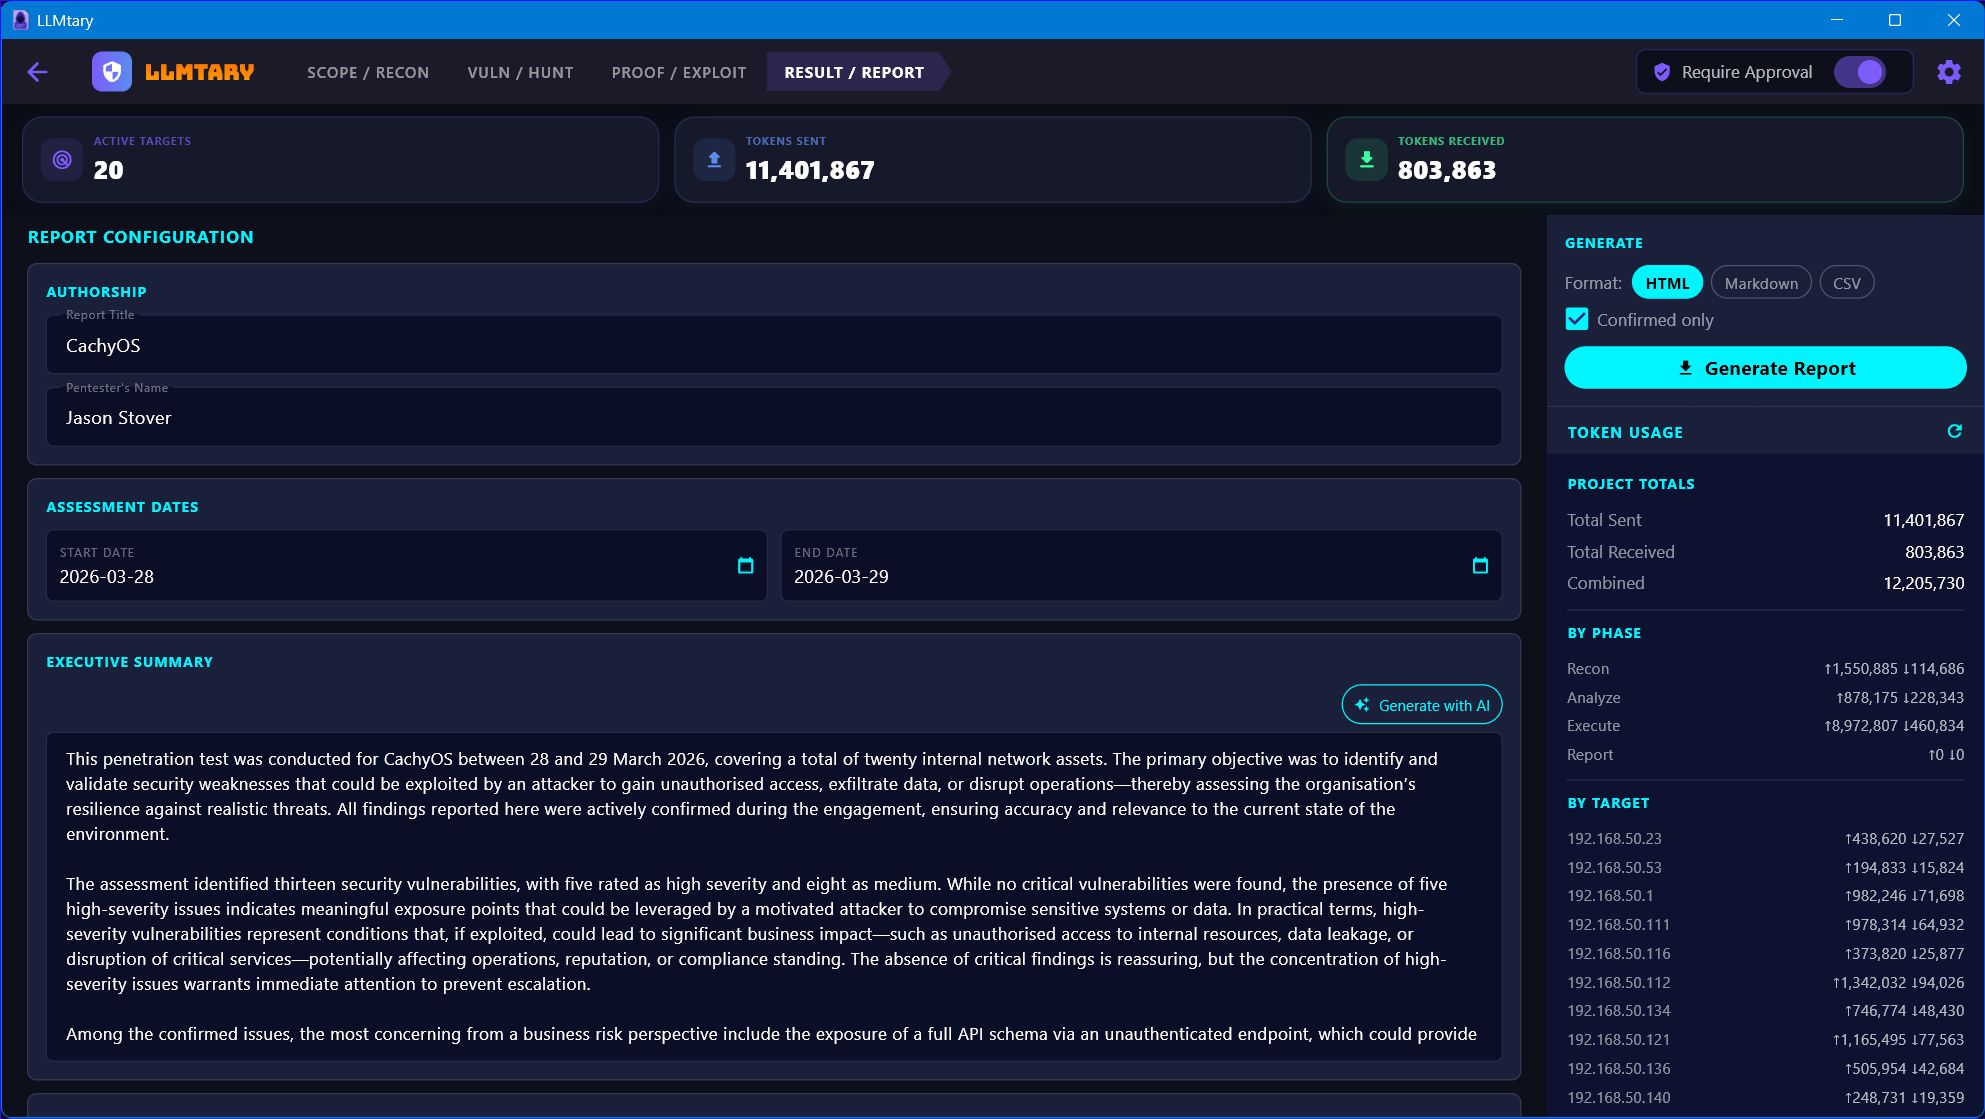The width and height of the screenshot is (1985, 1119).
Task: Select the Markdown format option
Action: [x=1760, y=282]
